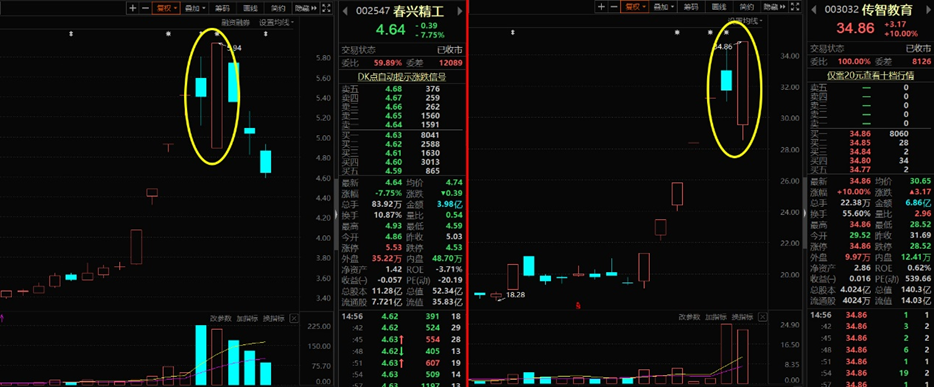The height and width of the screenshot is (387, 934).
Task: Close the 传智教育 volume indicator panel
Action: [x=762, y=317]
